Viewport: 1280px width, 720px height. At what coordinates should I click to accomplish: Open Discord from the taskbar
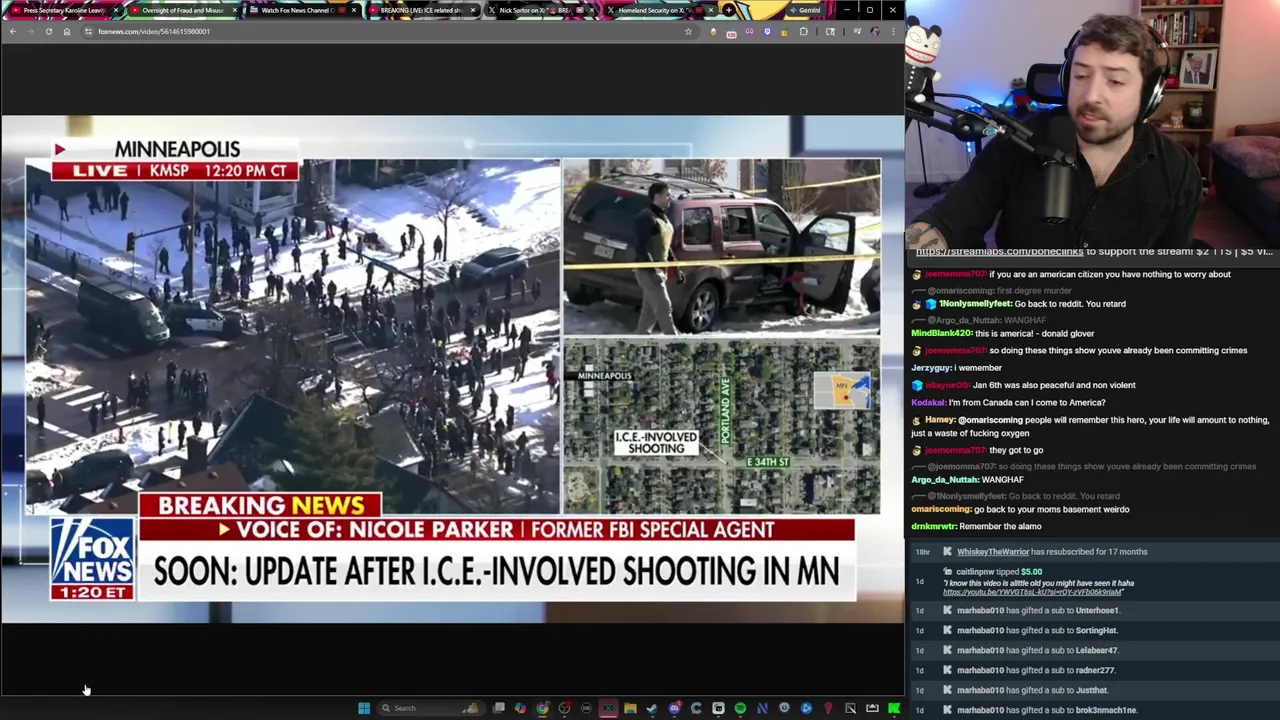(x=675, y=708)
